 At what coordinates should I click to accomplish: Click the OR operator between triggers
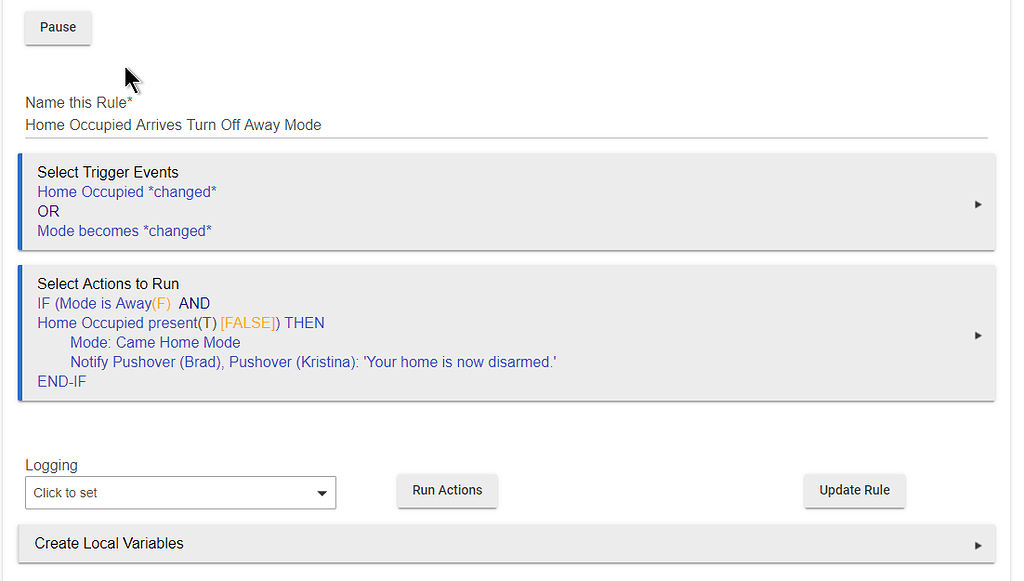pyautogui.click(x=48, y=211)
